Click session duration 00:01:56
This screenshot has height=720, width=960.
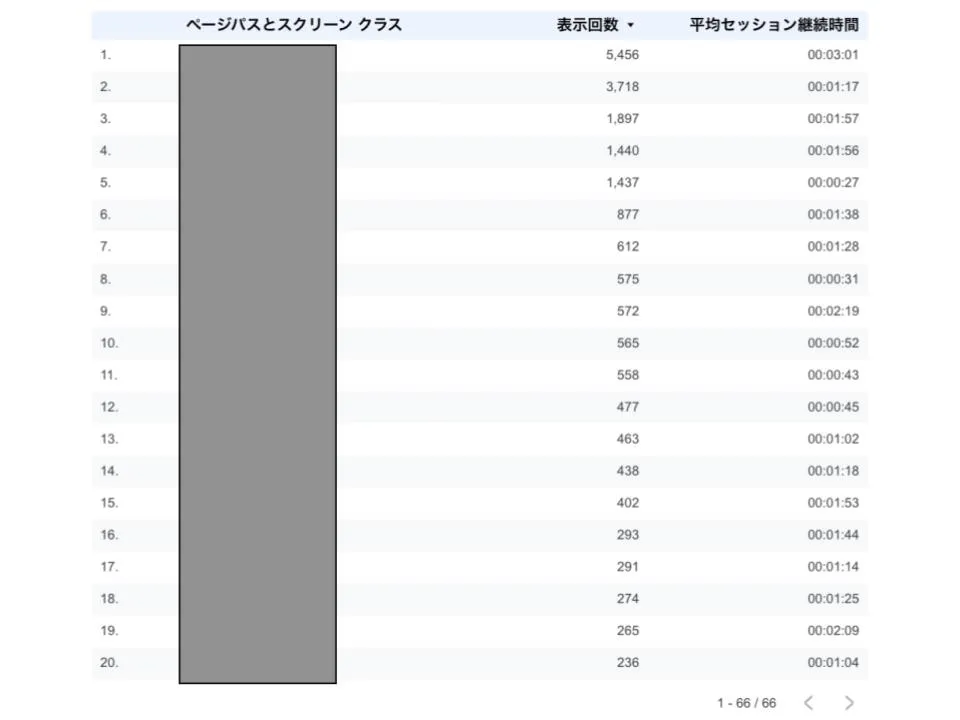(x=833, y=151)
